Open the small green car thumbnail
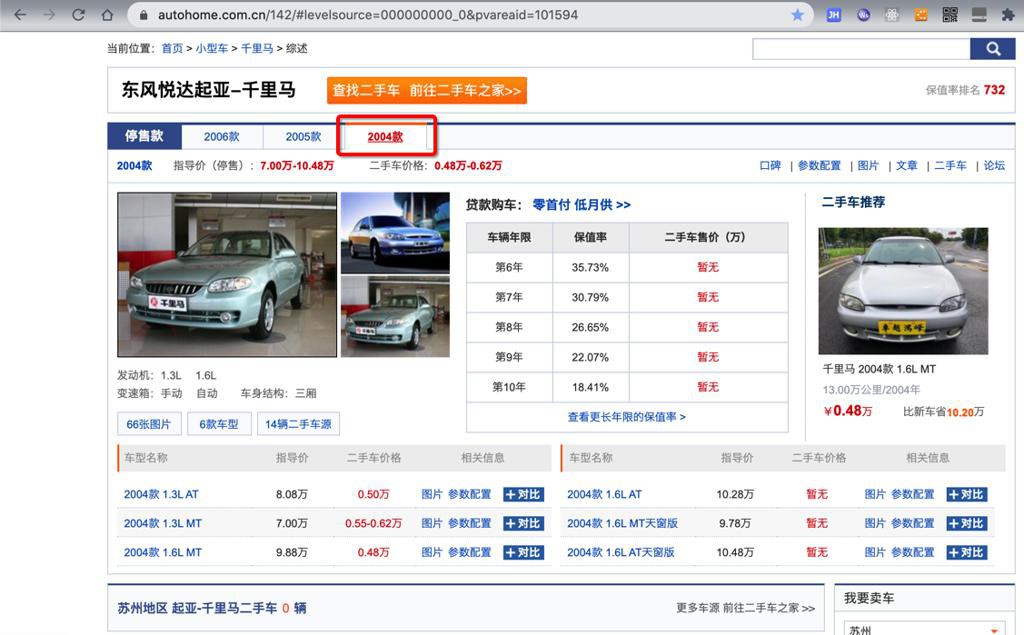This screenshot has width=1024, height=635. click(x=395, y=316)
